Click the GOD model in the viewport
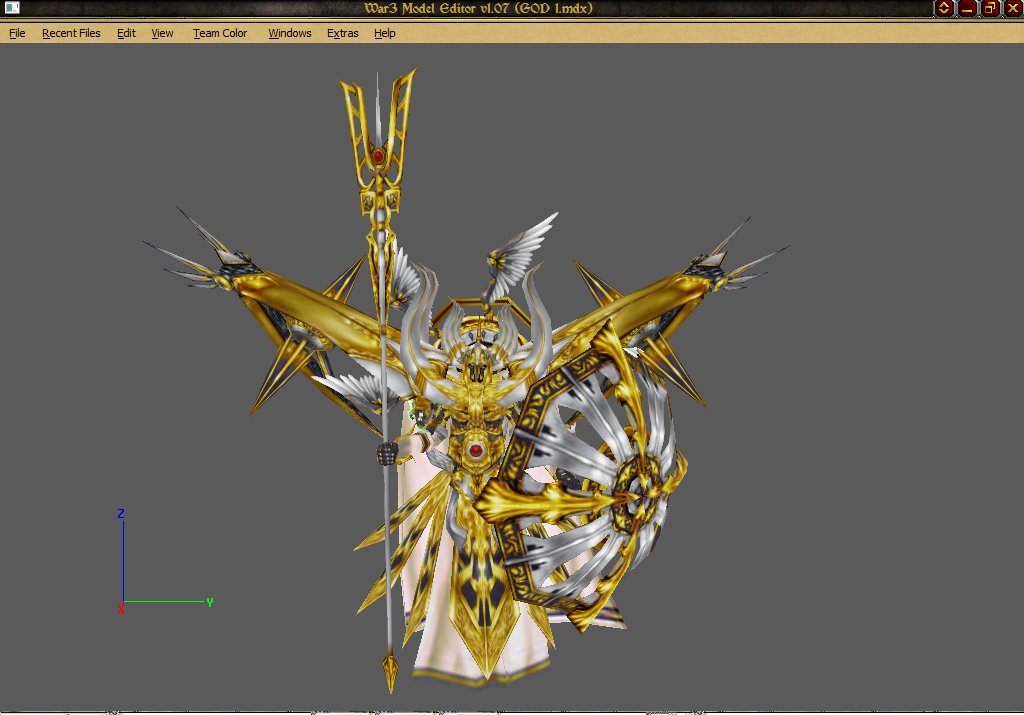Image resolution: width=1024 pixels, height=715 pixels. tap(466, 381)
